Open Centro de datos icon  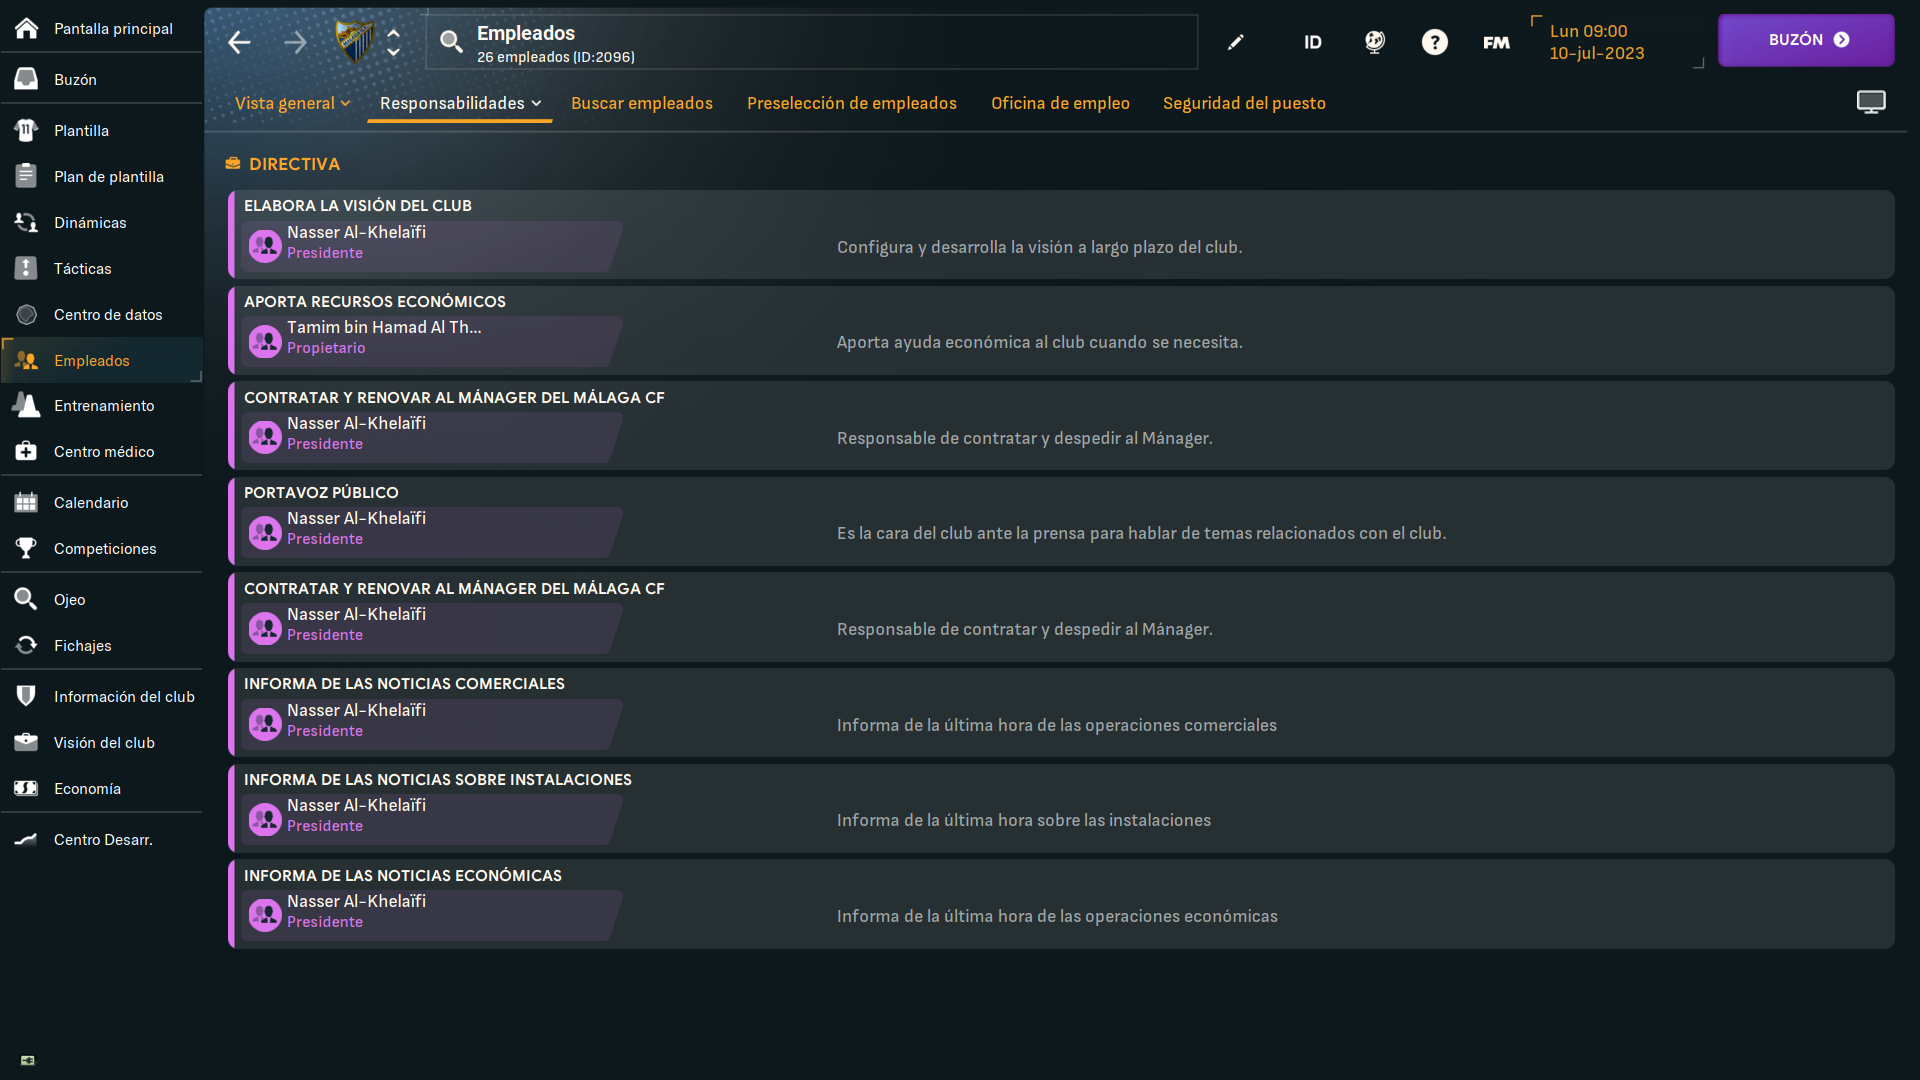(27, 314)
